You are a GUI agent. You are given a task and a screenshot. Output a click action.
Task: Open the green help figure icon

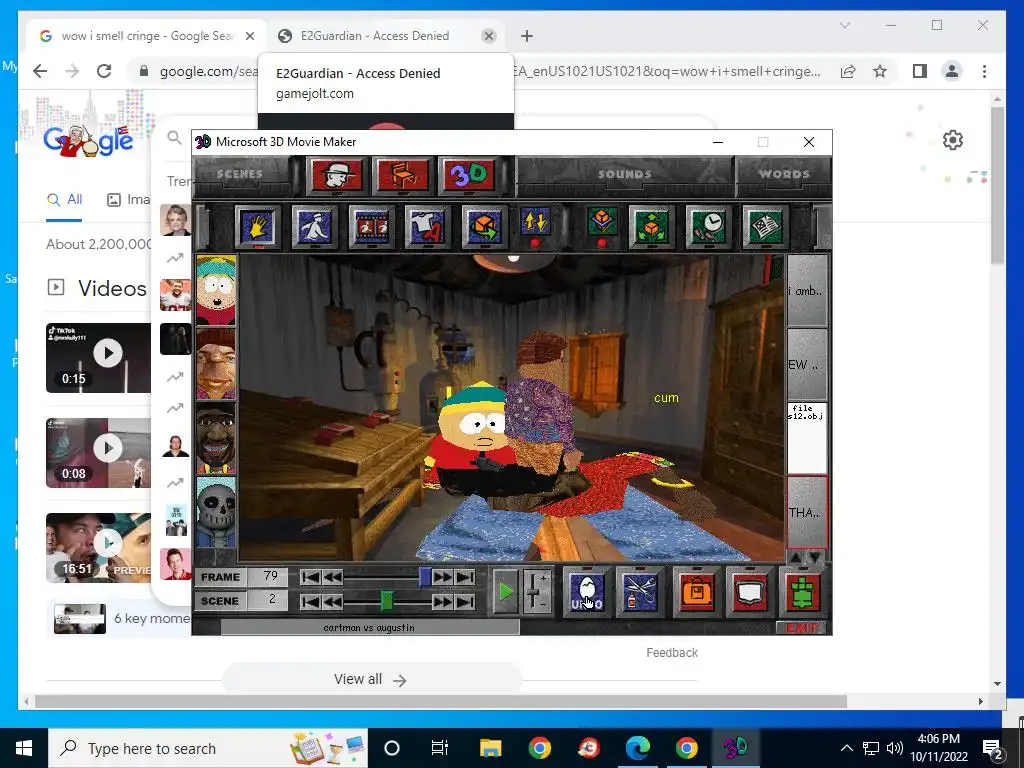[802, 592]
